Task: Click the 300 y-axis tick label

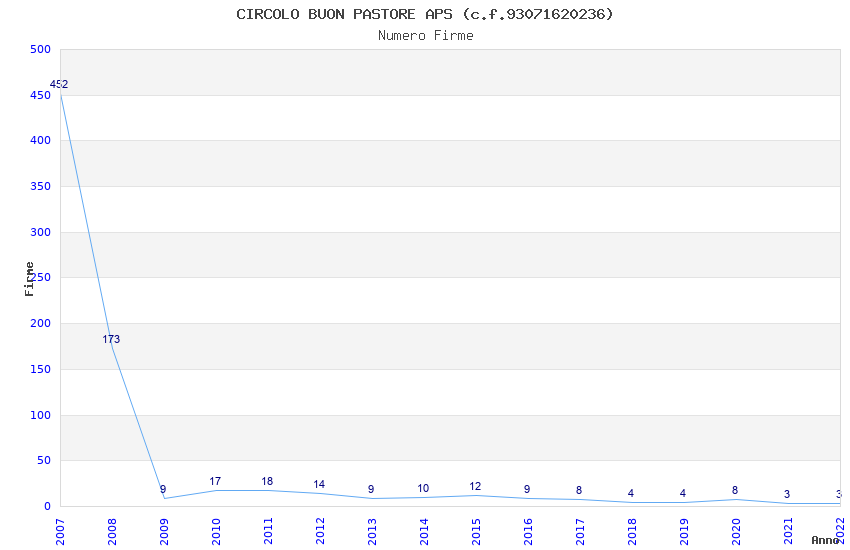Action: click(x=41, y=232)
